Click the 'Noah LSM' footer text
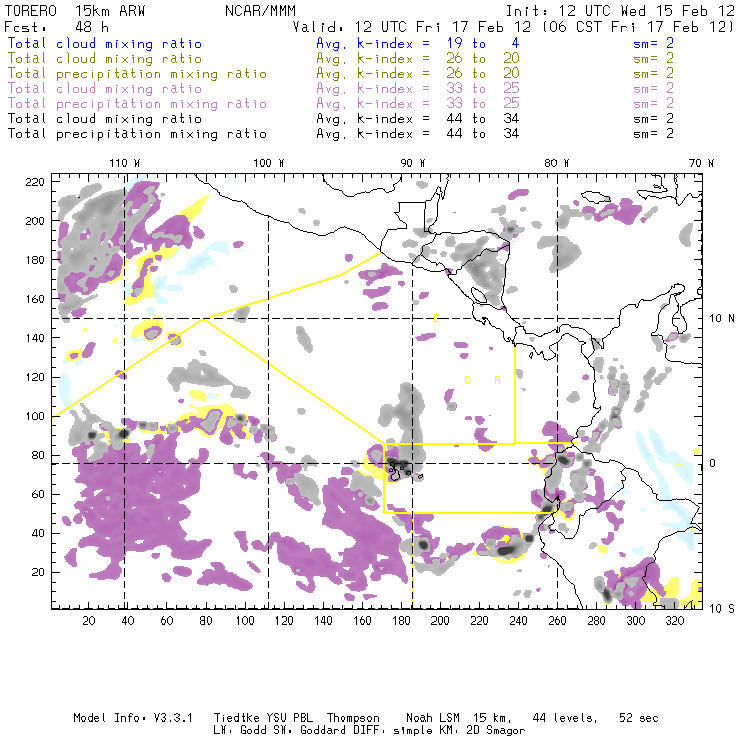The height and width of the screenshot is (740, 740). point(433,718)
